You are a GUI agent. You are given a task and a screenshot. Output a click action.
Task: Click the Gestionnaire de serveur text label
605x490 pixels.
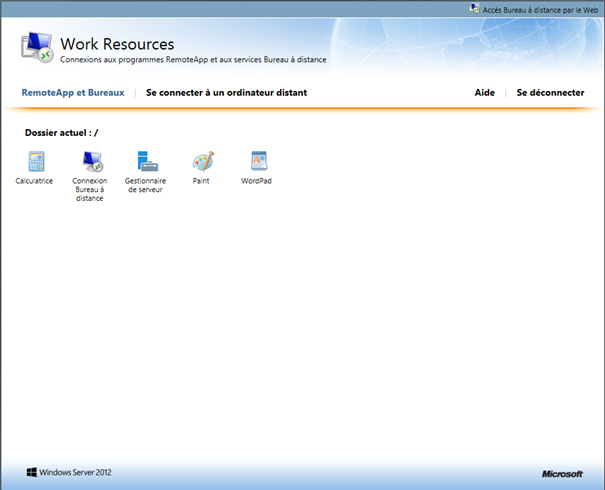[x=145, y=185]
